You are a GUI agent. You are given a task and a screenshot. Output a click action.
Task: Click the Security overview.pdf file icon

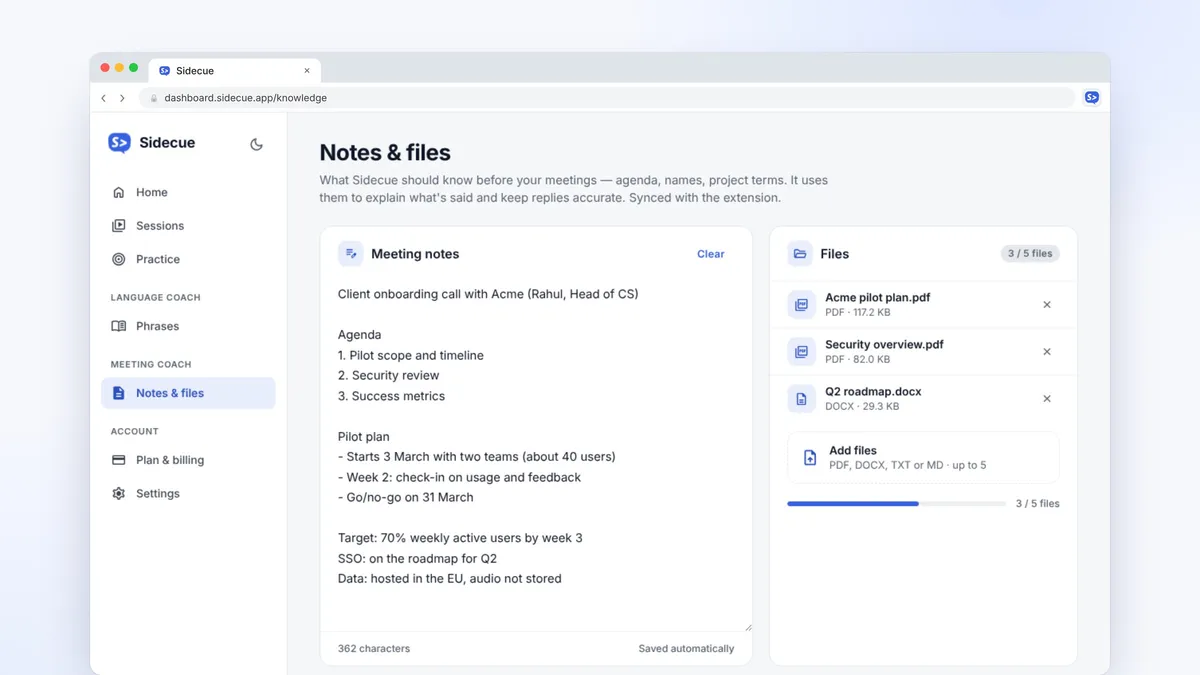click(802, 352)
